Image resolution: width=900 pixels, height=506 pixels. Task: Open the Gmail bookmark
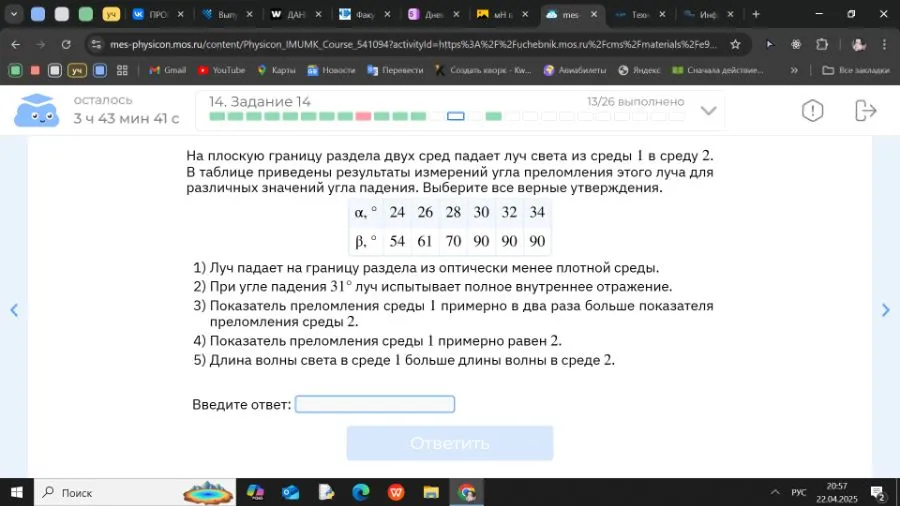tap(168, 70)
